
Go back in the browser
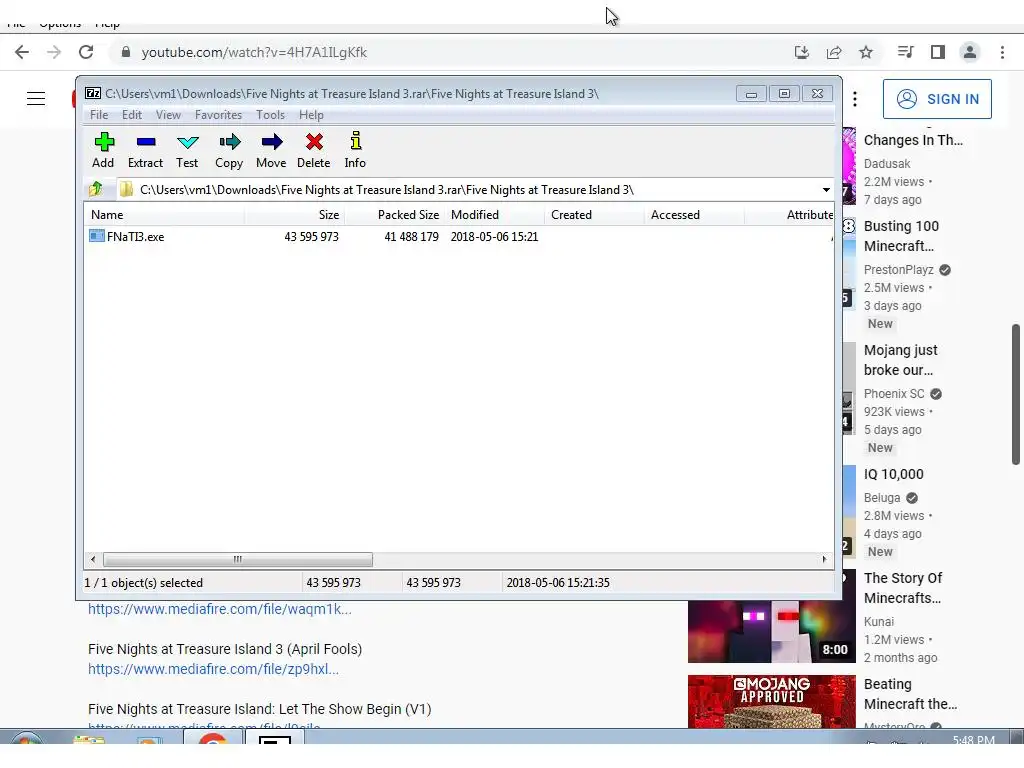[22, 52]
